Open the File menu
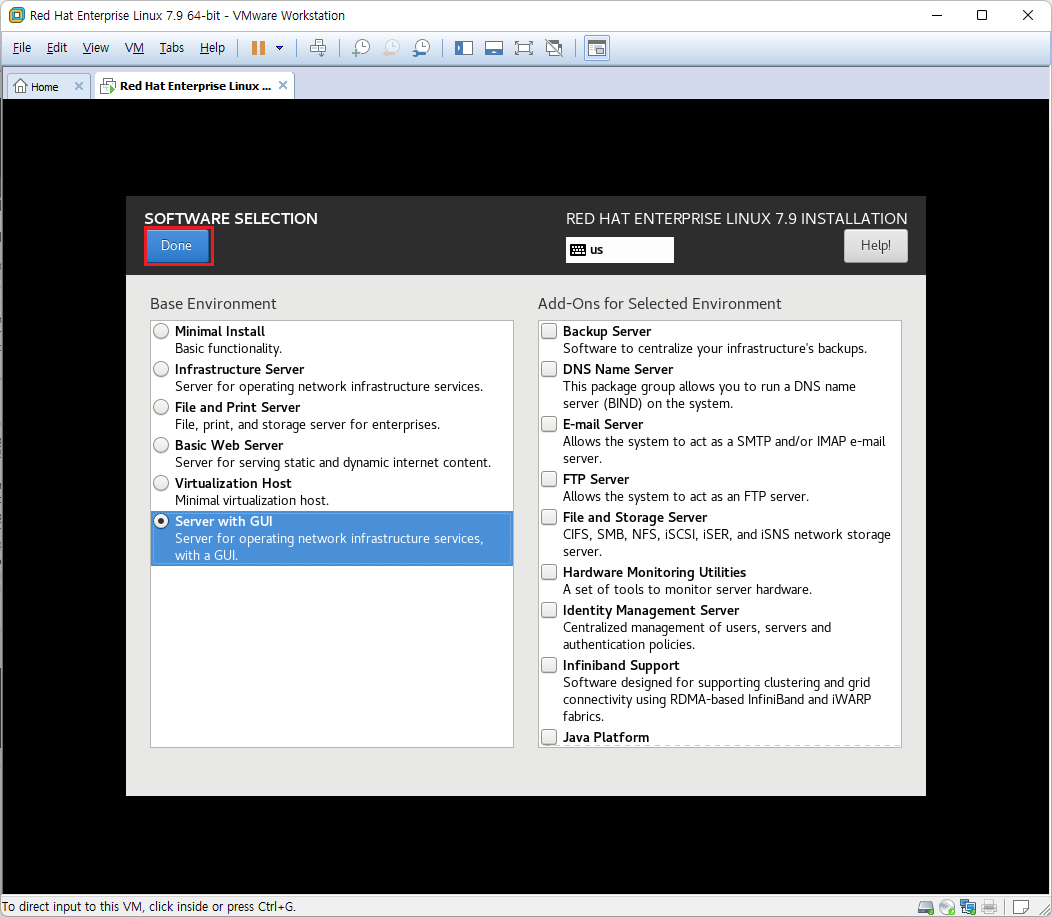Image resolution: width=1052 pixels, height=917 pixels. click(21, 48)
